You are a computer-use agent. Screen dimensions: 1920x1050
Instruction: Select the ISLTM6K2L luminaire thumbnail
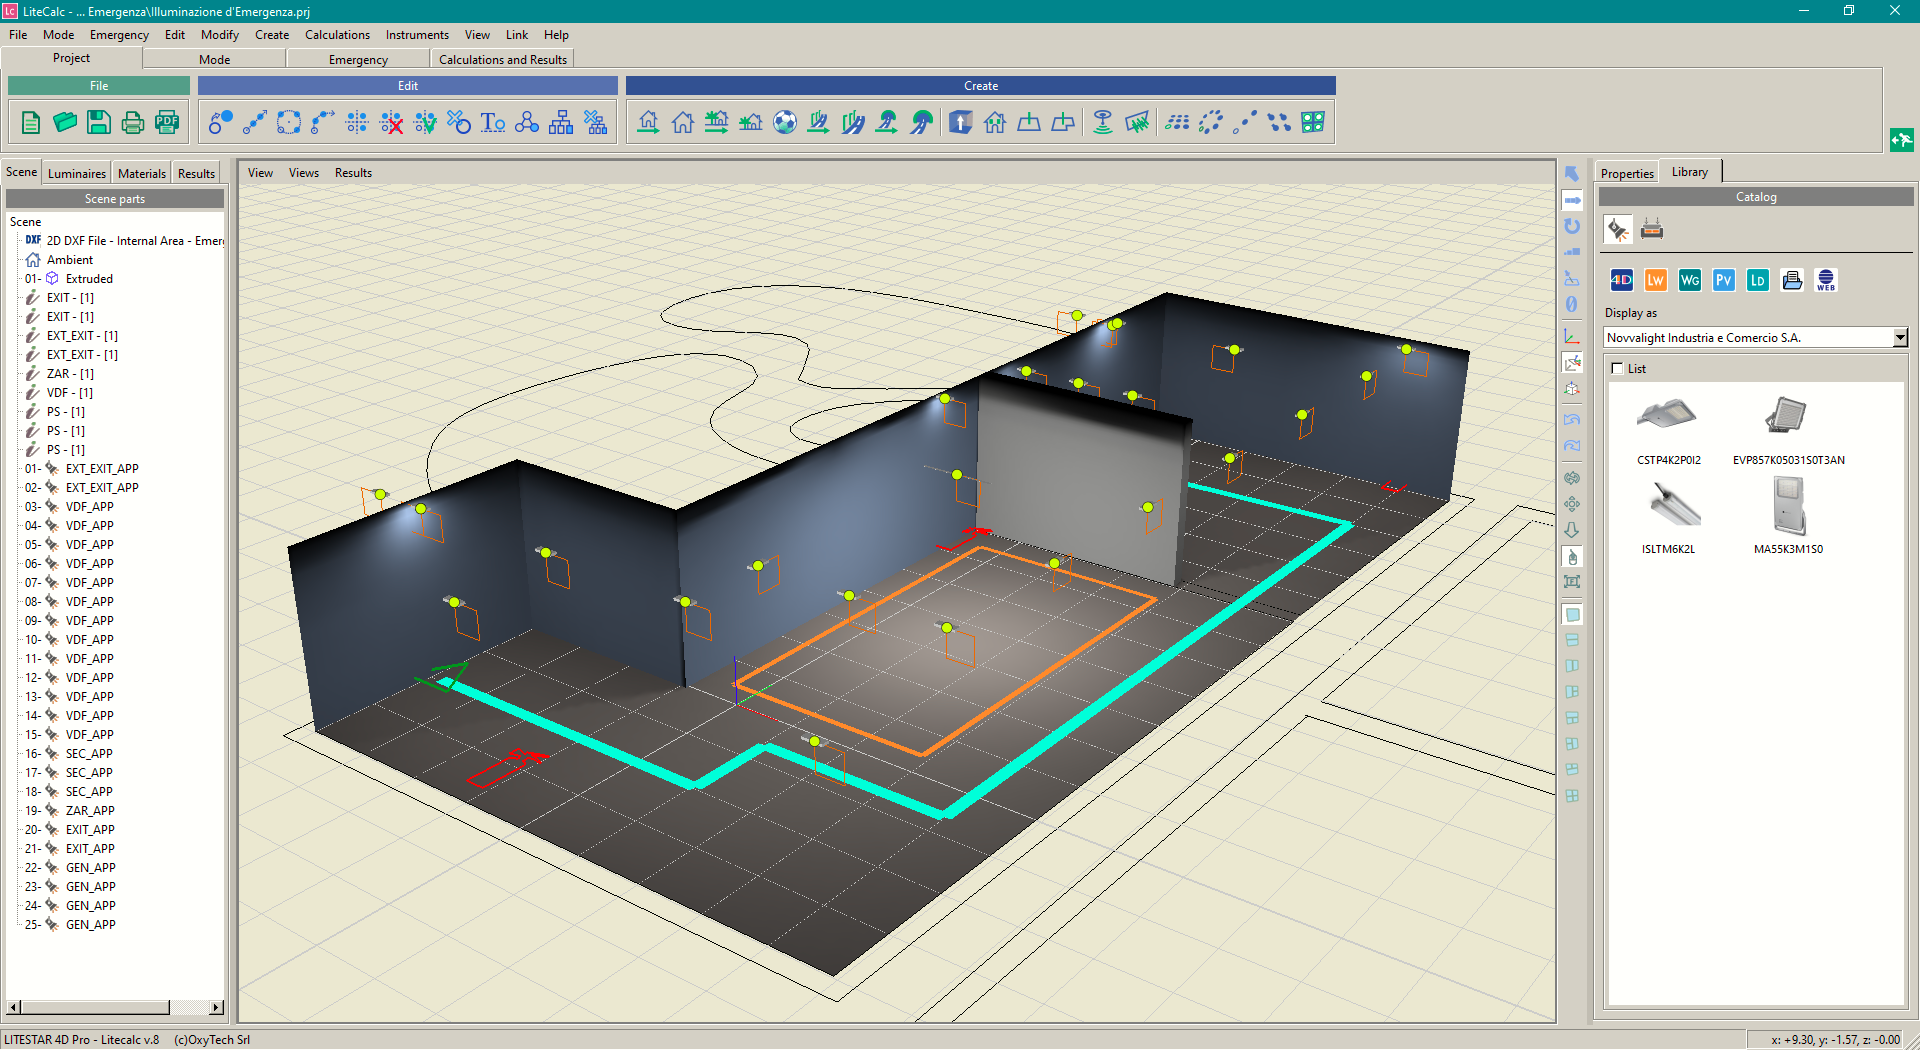click(x=1668, y=518)
